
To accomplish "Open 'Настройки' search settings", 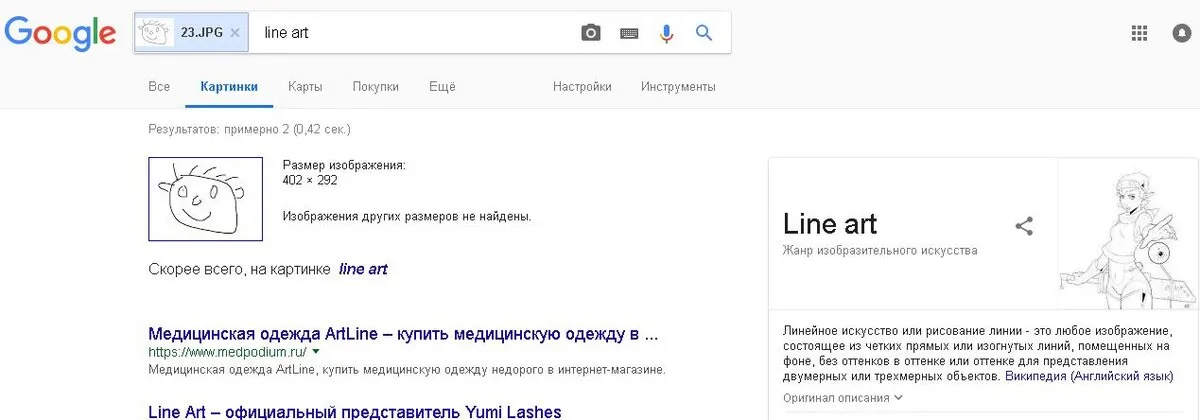I will point(582,87).
